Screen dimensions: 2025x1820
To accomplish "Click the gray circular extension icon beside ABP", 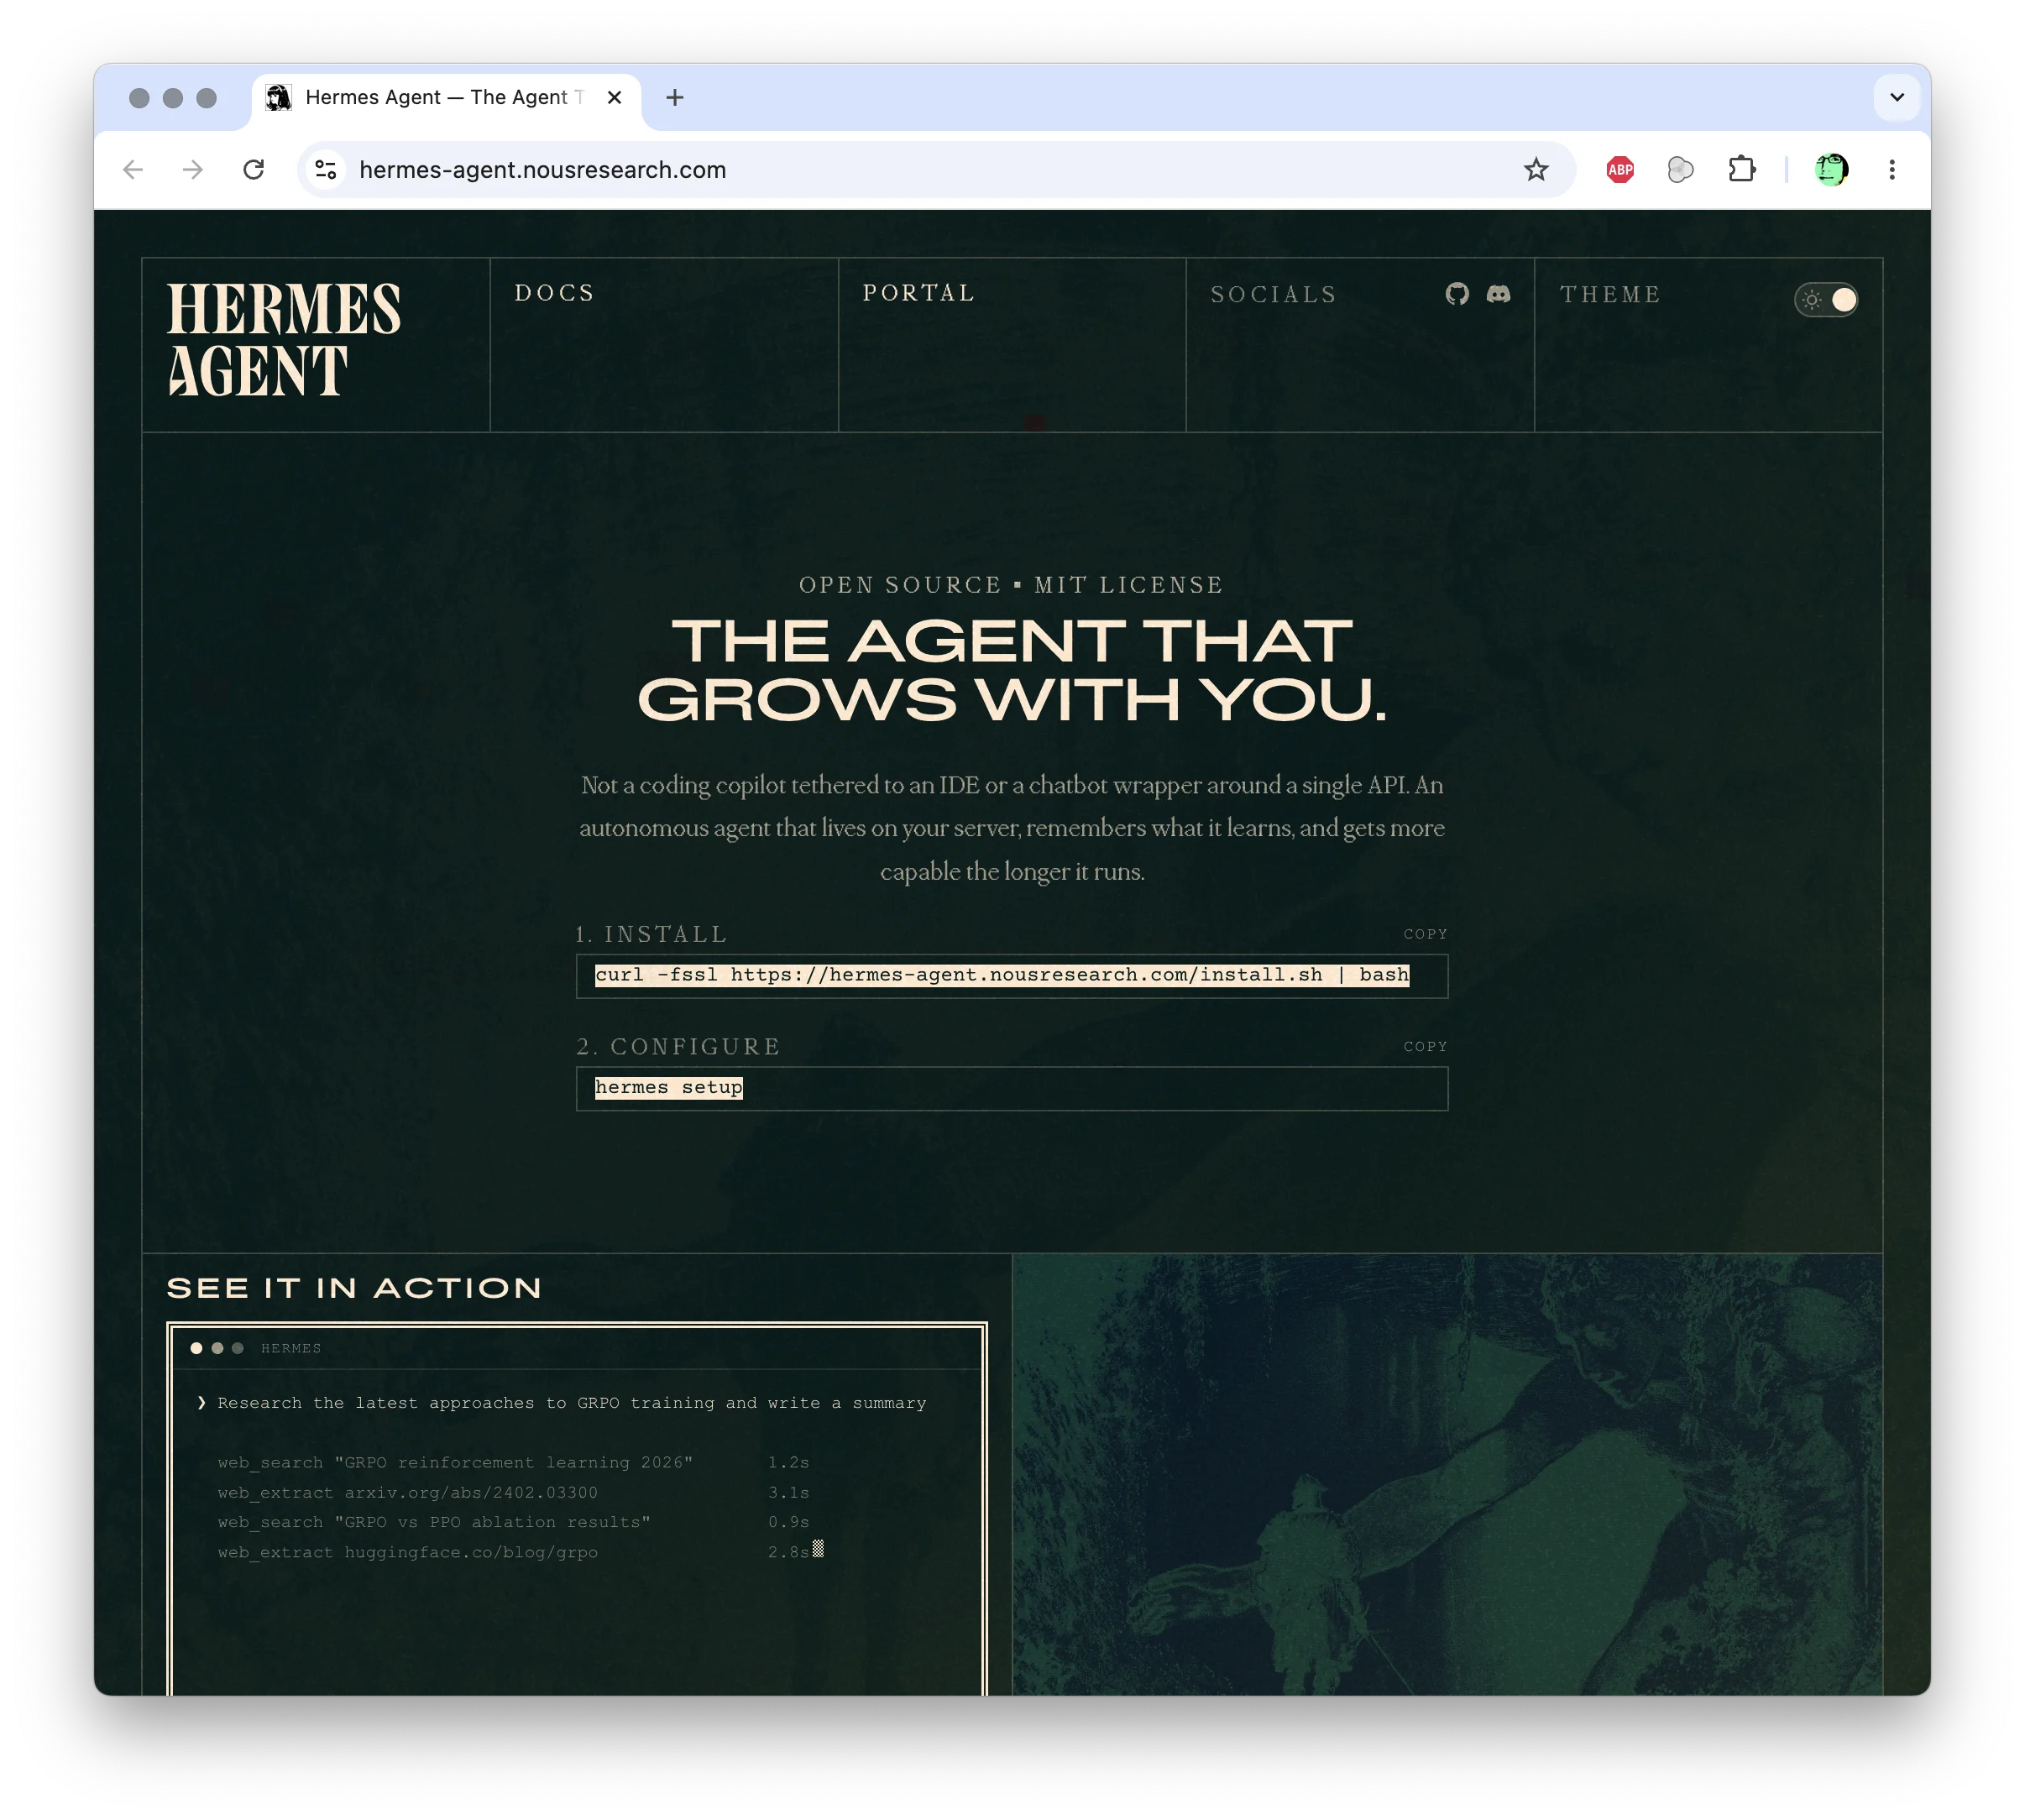I will [x=1680, y=170].
